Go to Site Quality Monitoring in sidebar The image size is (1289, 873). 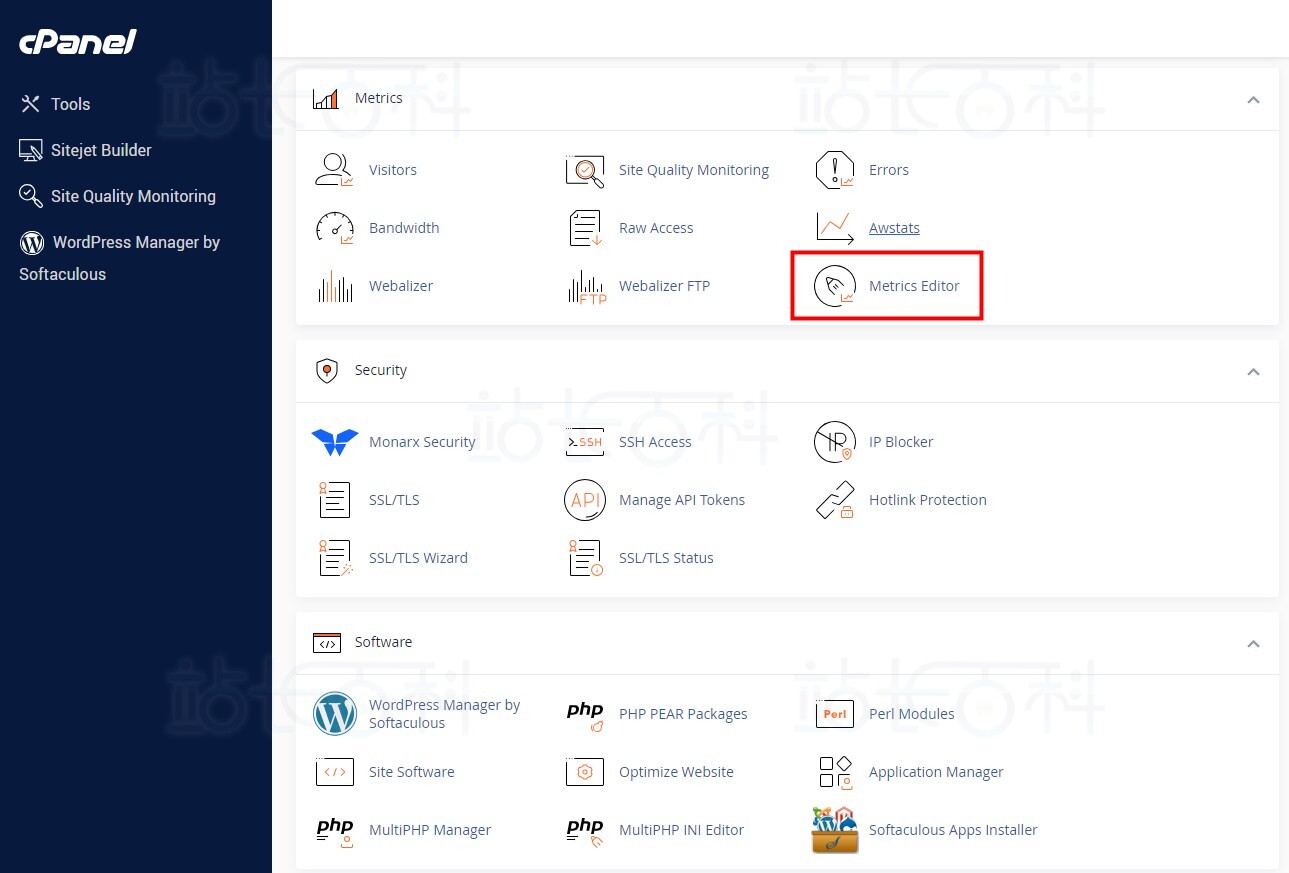click(118, 196)
